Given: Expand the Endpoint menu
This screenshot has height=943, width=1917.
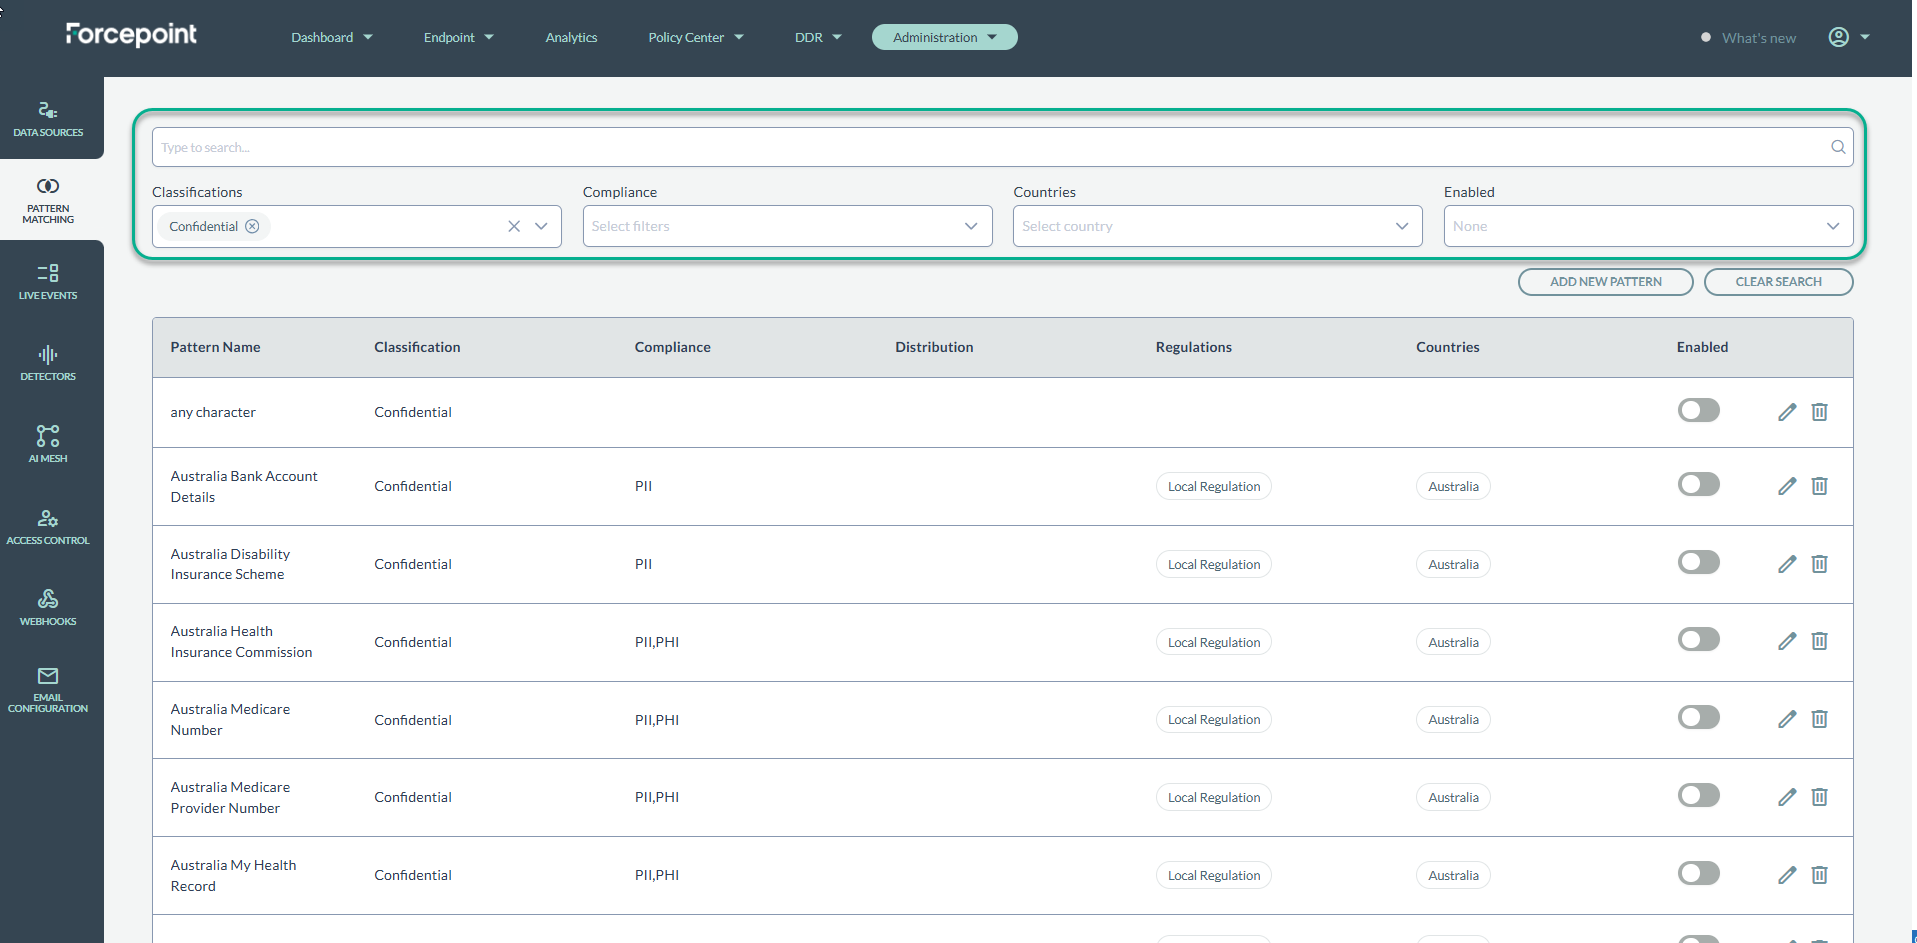Looking at the screenshot, I should [x=459, y=37].
